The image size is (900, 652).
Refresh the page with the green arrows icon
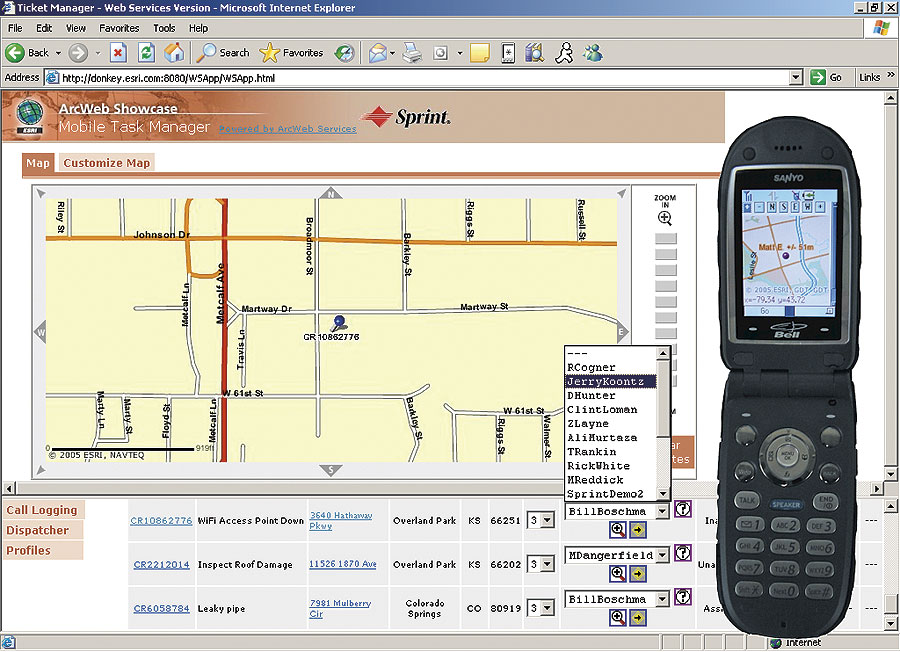point(147,53)
